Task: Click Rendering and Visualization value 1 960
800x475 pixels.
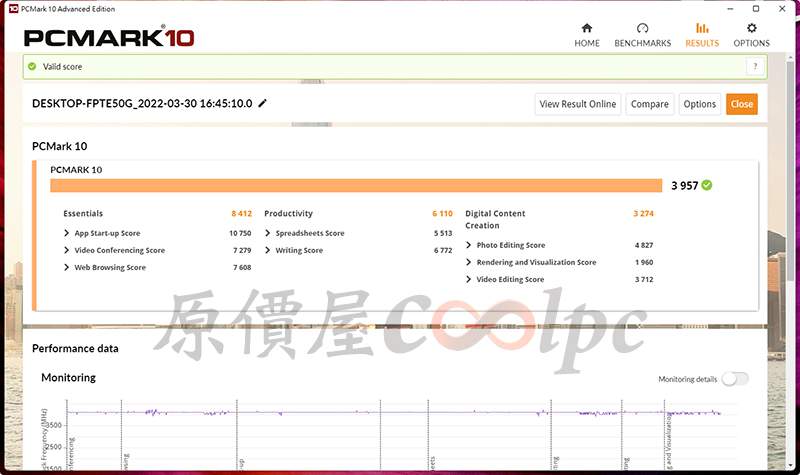Action: tap(644, 262)
